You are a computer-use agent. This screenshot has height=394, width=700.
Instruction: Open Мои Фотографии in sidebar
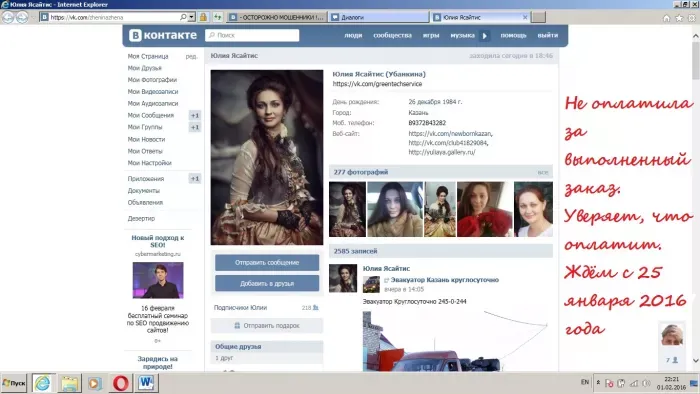pos(152,79)
